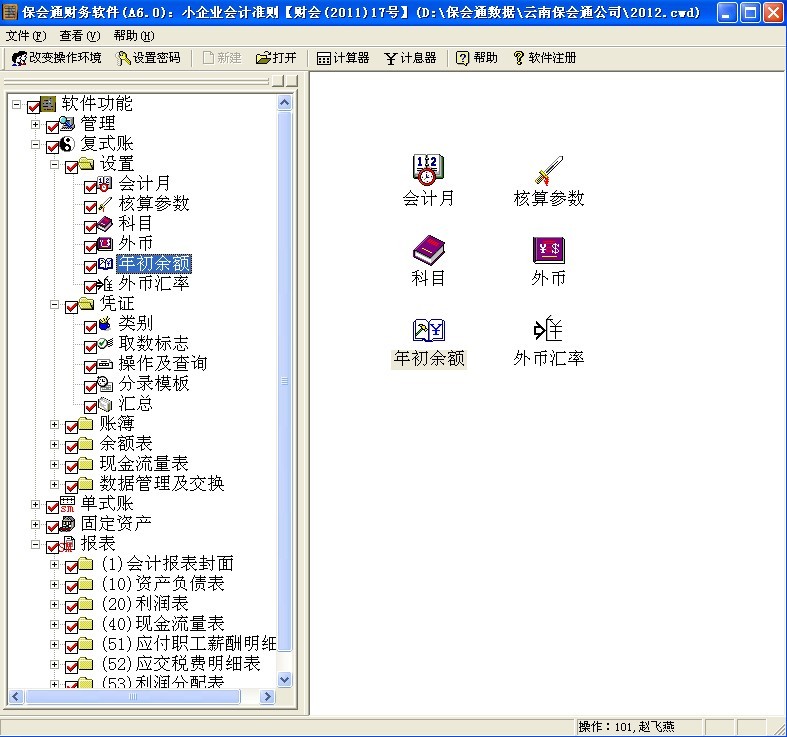Open the 查看 menu
This screenshot has height=737, width=787.
[x=79, y=35]
